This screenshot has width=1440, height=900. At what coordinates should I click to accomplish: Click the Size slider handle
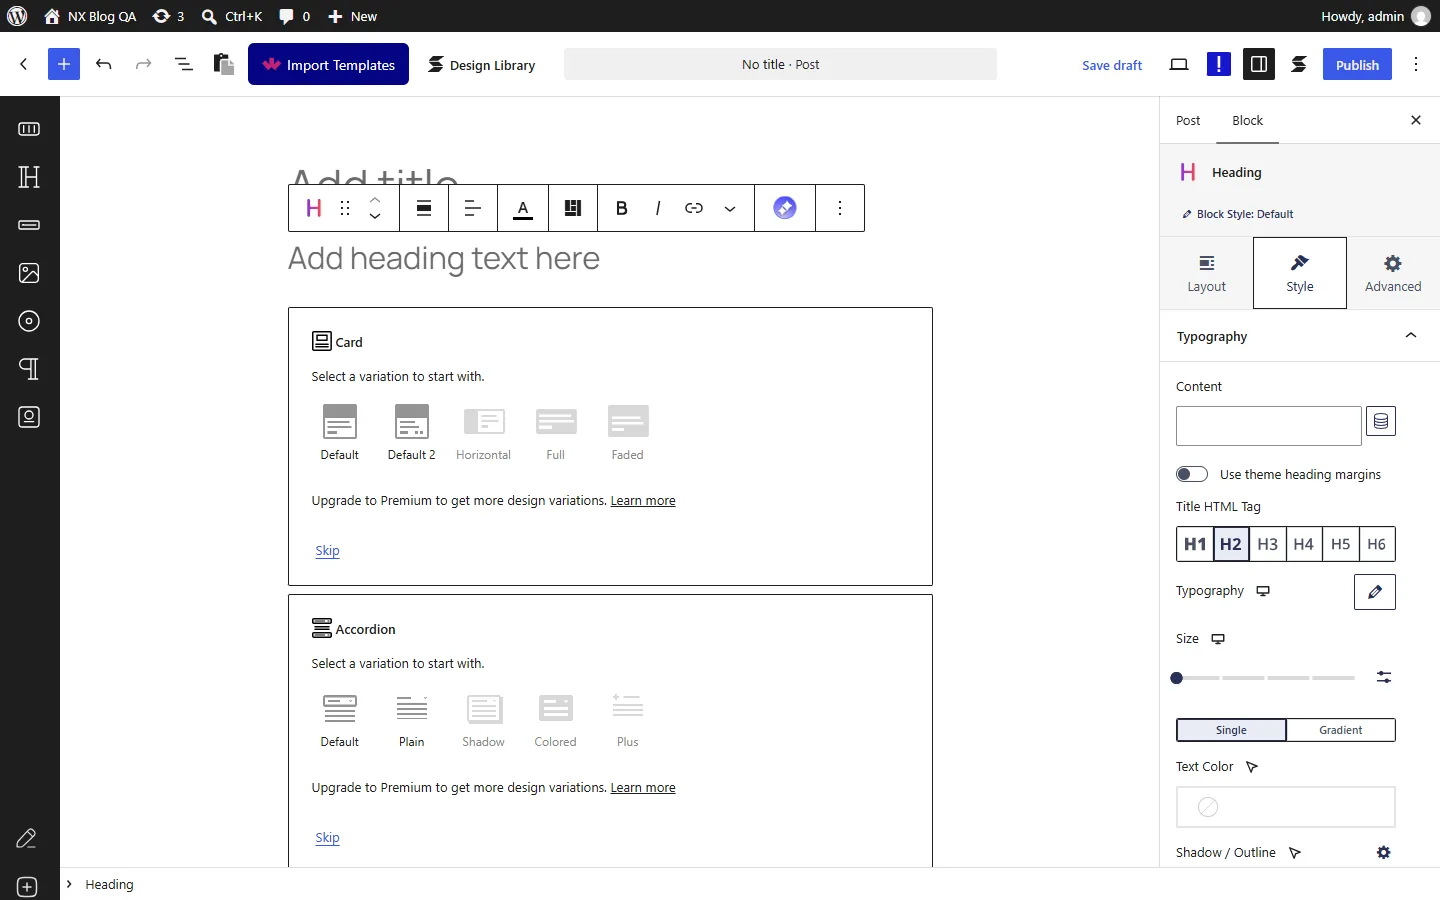[x=1177, y=678]
